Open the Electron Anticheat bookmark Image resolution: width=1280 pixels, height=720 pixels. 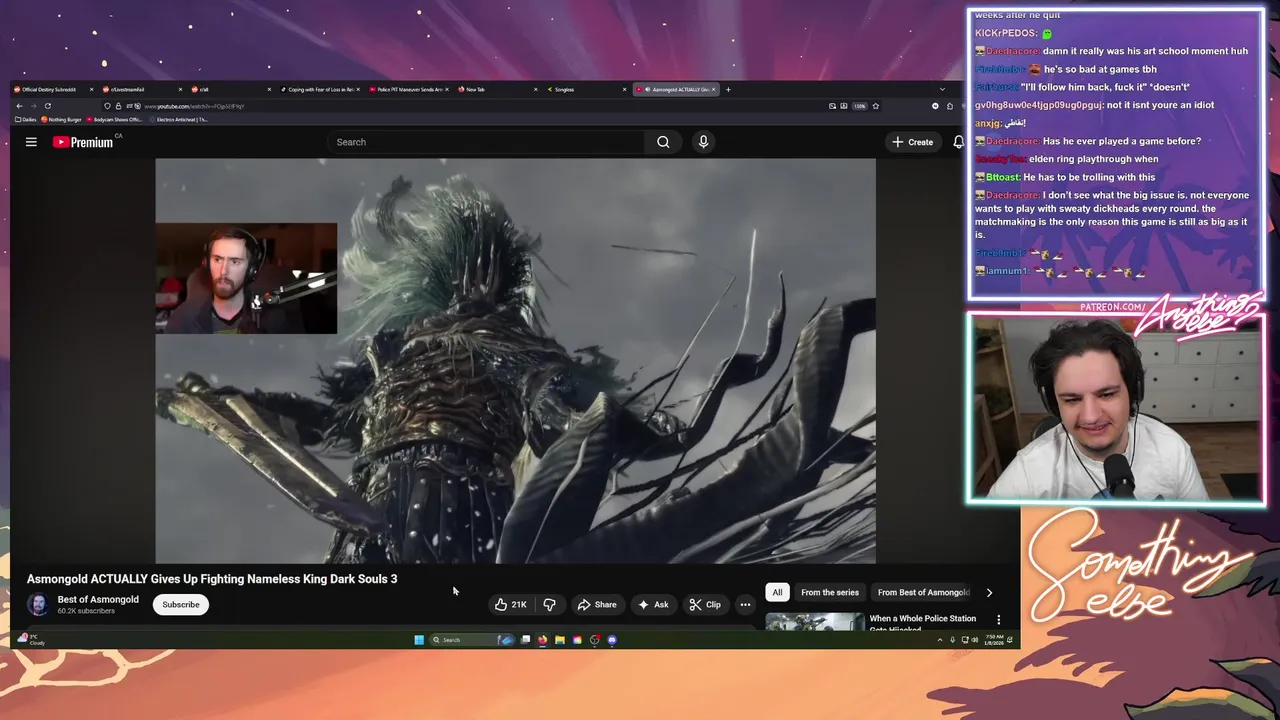pos(178,119)
